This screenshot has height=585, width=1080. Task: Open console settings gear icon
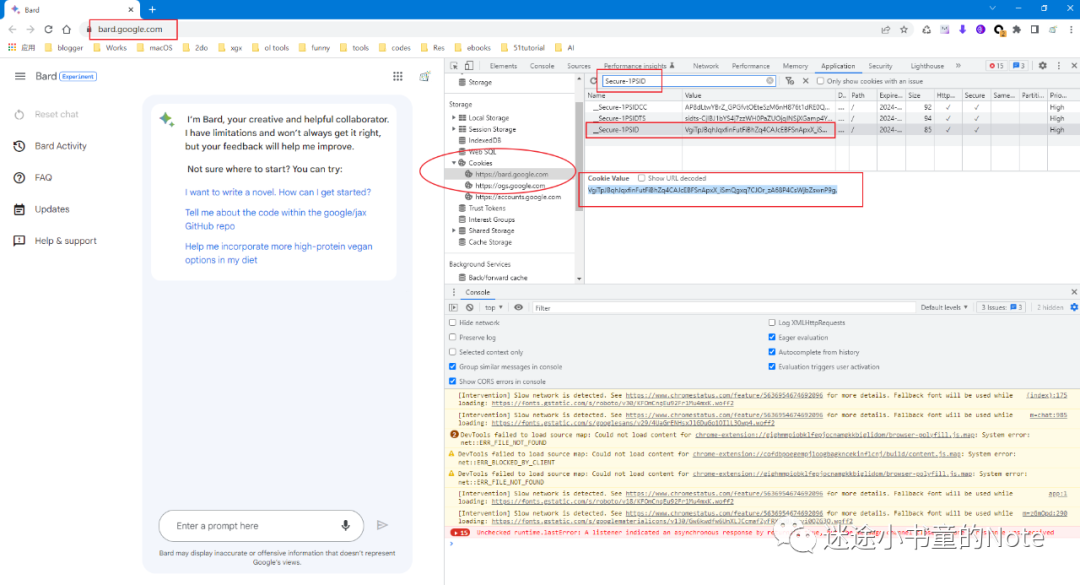pyautogui.click(x=1074, y=307)
